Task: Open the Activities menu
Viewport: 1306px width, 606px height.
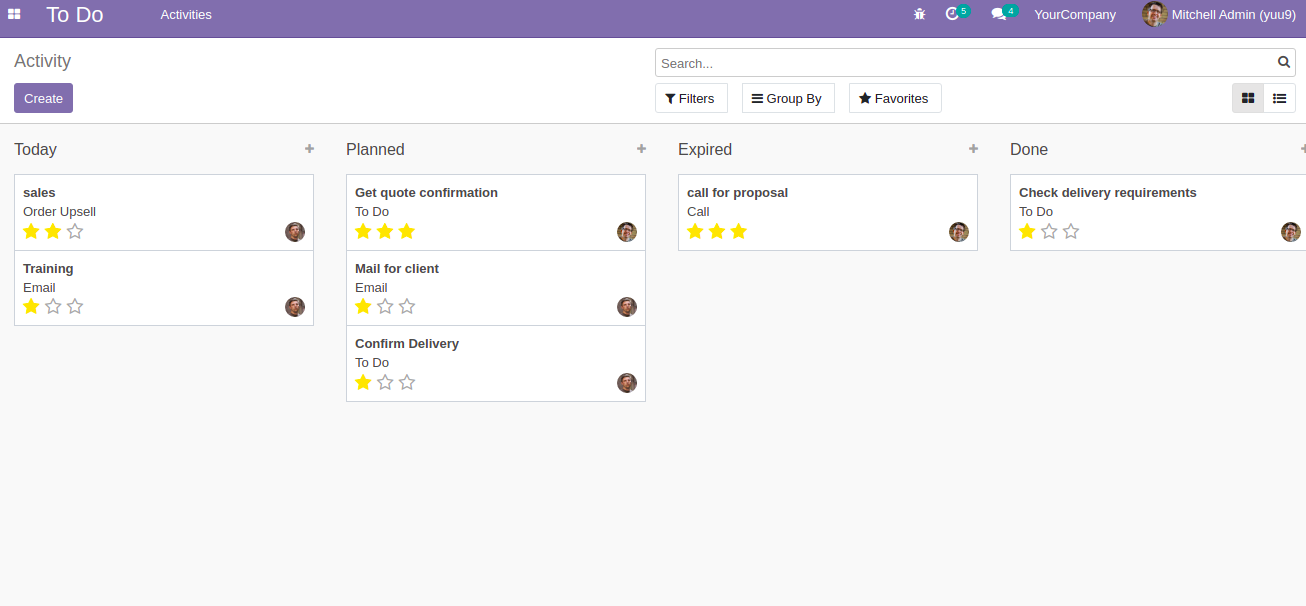Action: pyautogui.click(x=186, y=14)
